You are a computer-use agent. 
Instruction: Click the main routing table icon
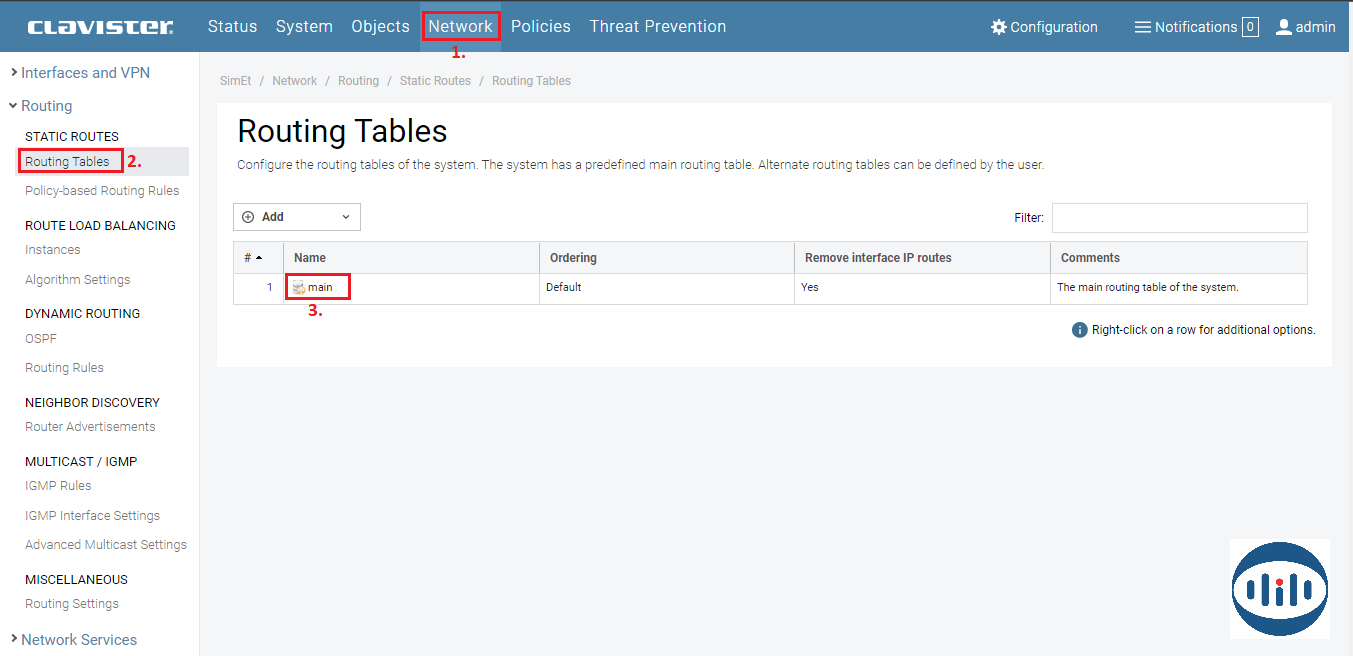298,288
